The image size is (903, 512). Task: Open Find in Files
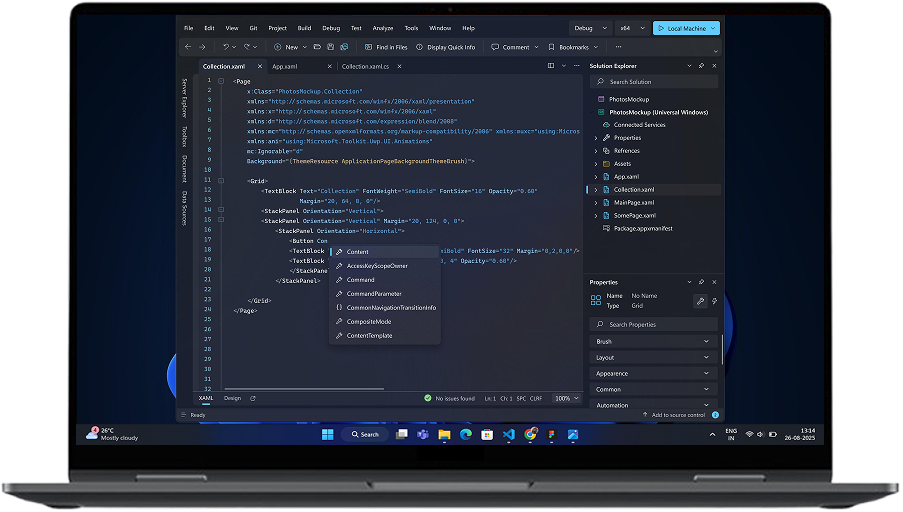click(x=386, y=47)
